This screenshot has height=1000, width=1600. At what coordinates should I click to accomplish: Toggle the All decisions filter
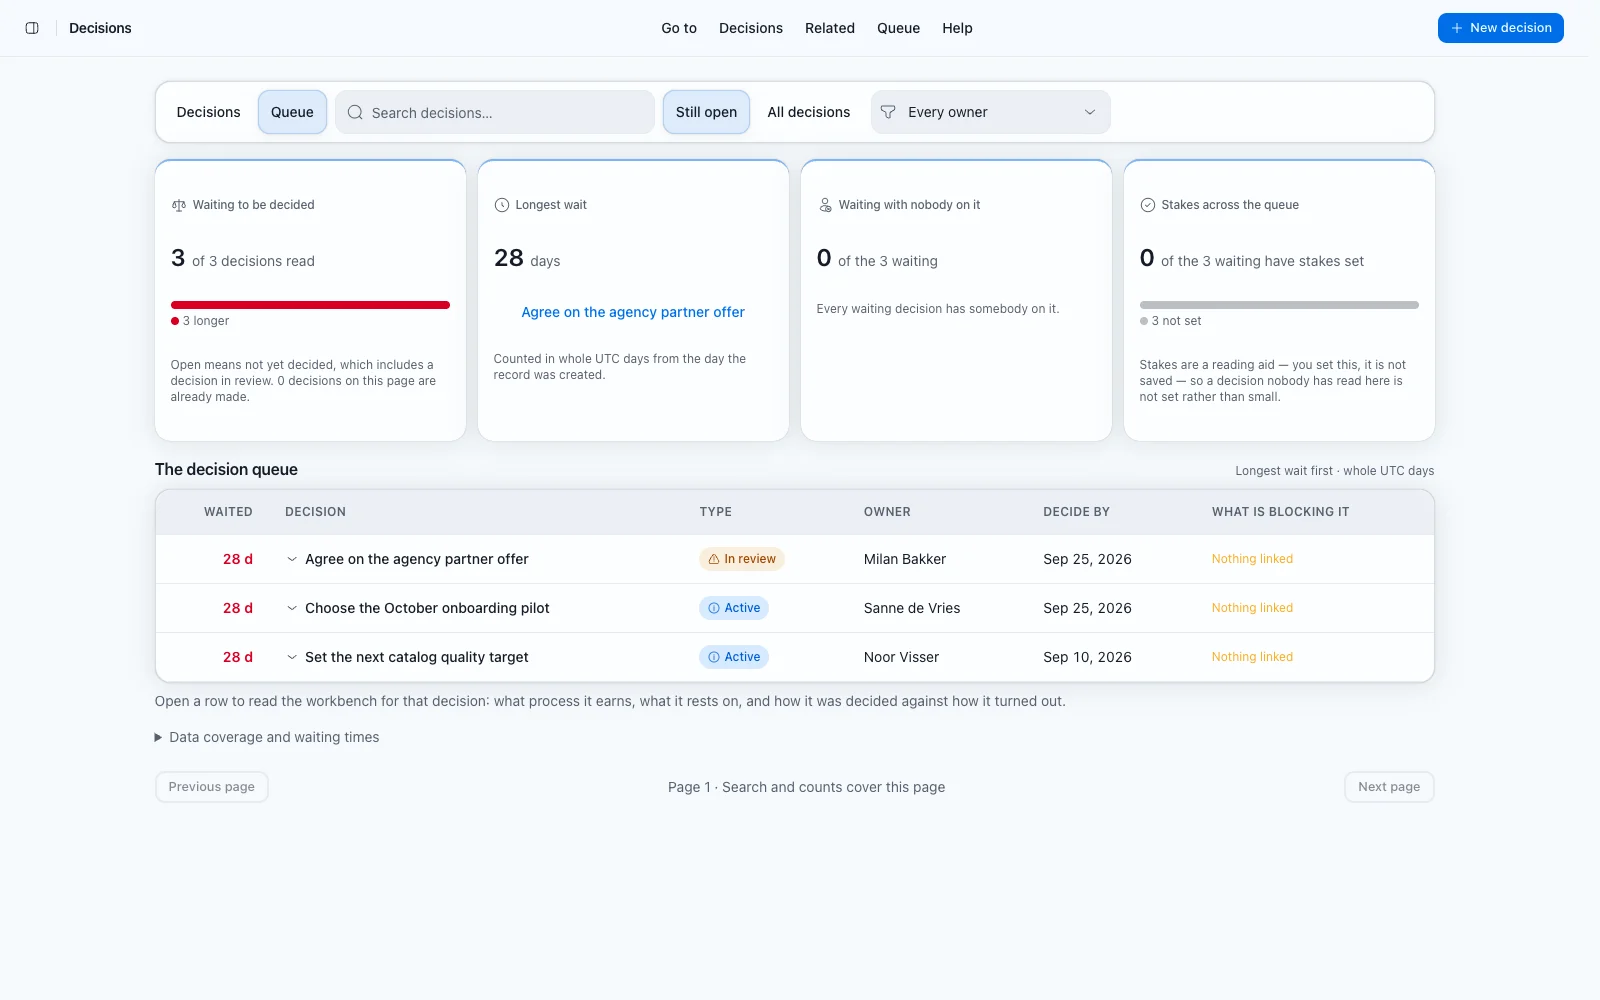click(809, 112)
